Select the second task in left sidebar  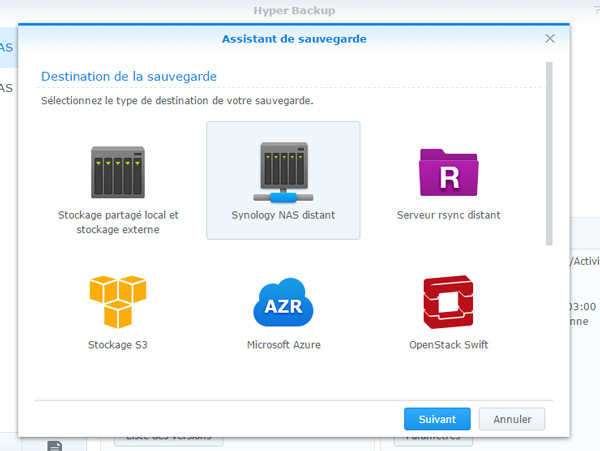tap(8, 87)
